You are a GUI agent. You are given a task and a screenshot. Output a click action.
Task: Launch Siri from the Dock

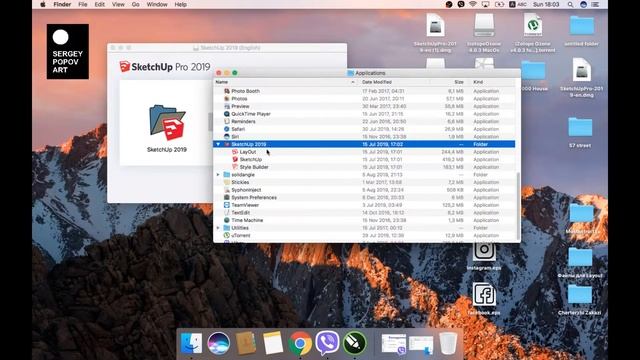218,343
